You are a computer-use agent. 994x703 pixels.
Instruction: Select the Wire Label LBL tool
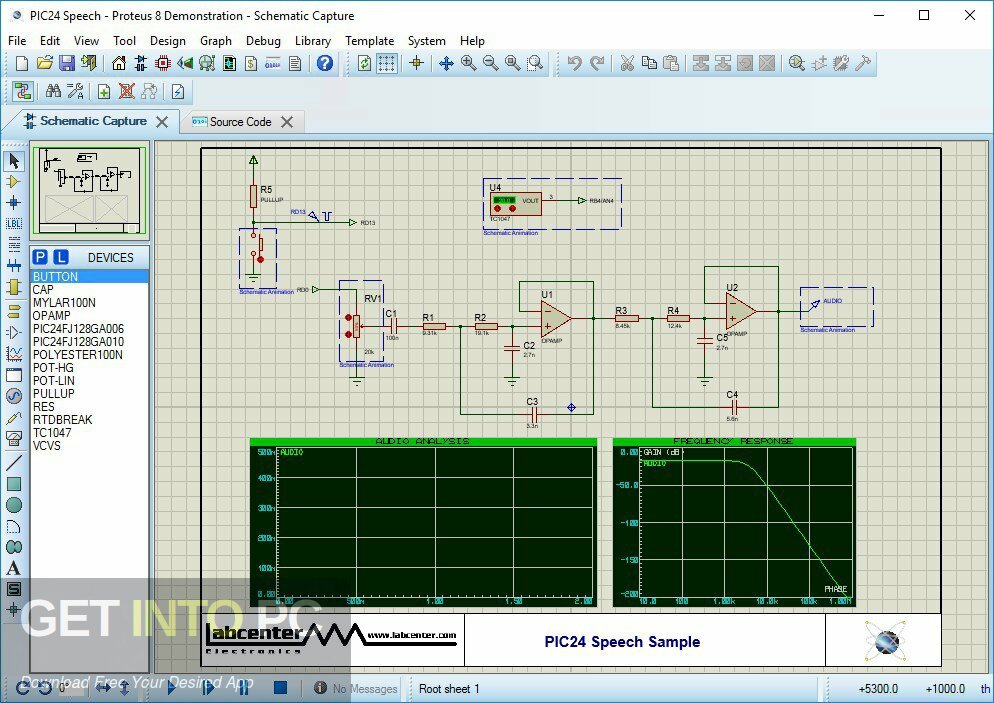click(14, 224)
